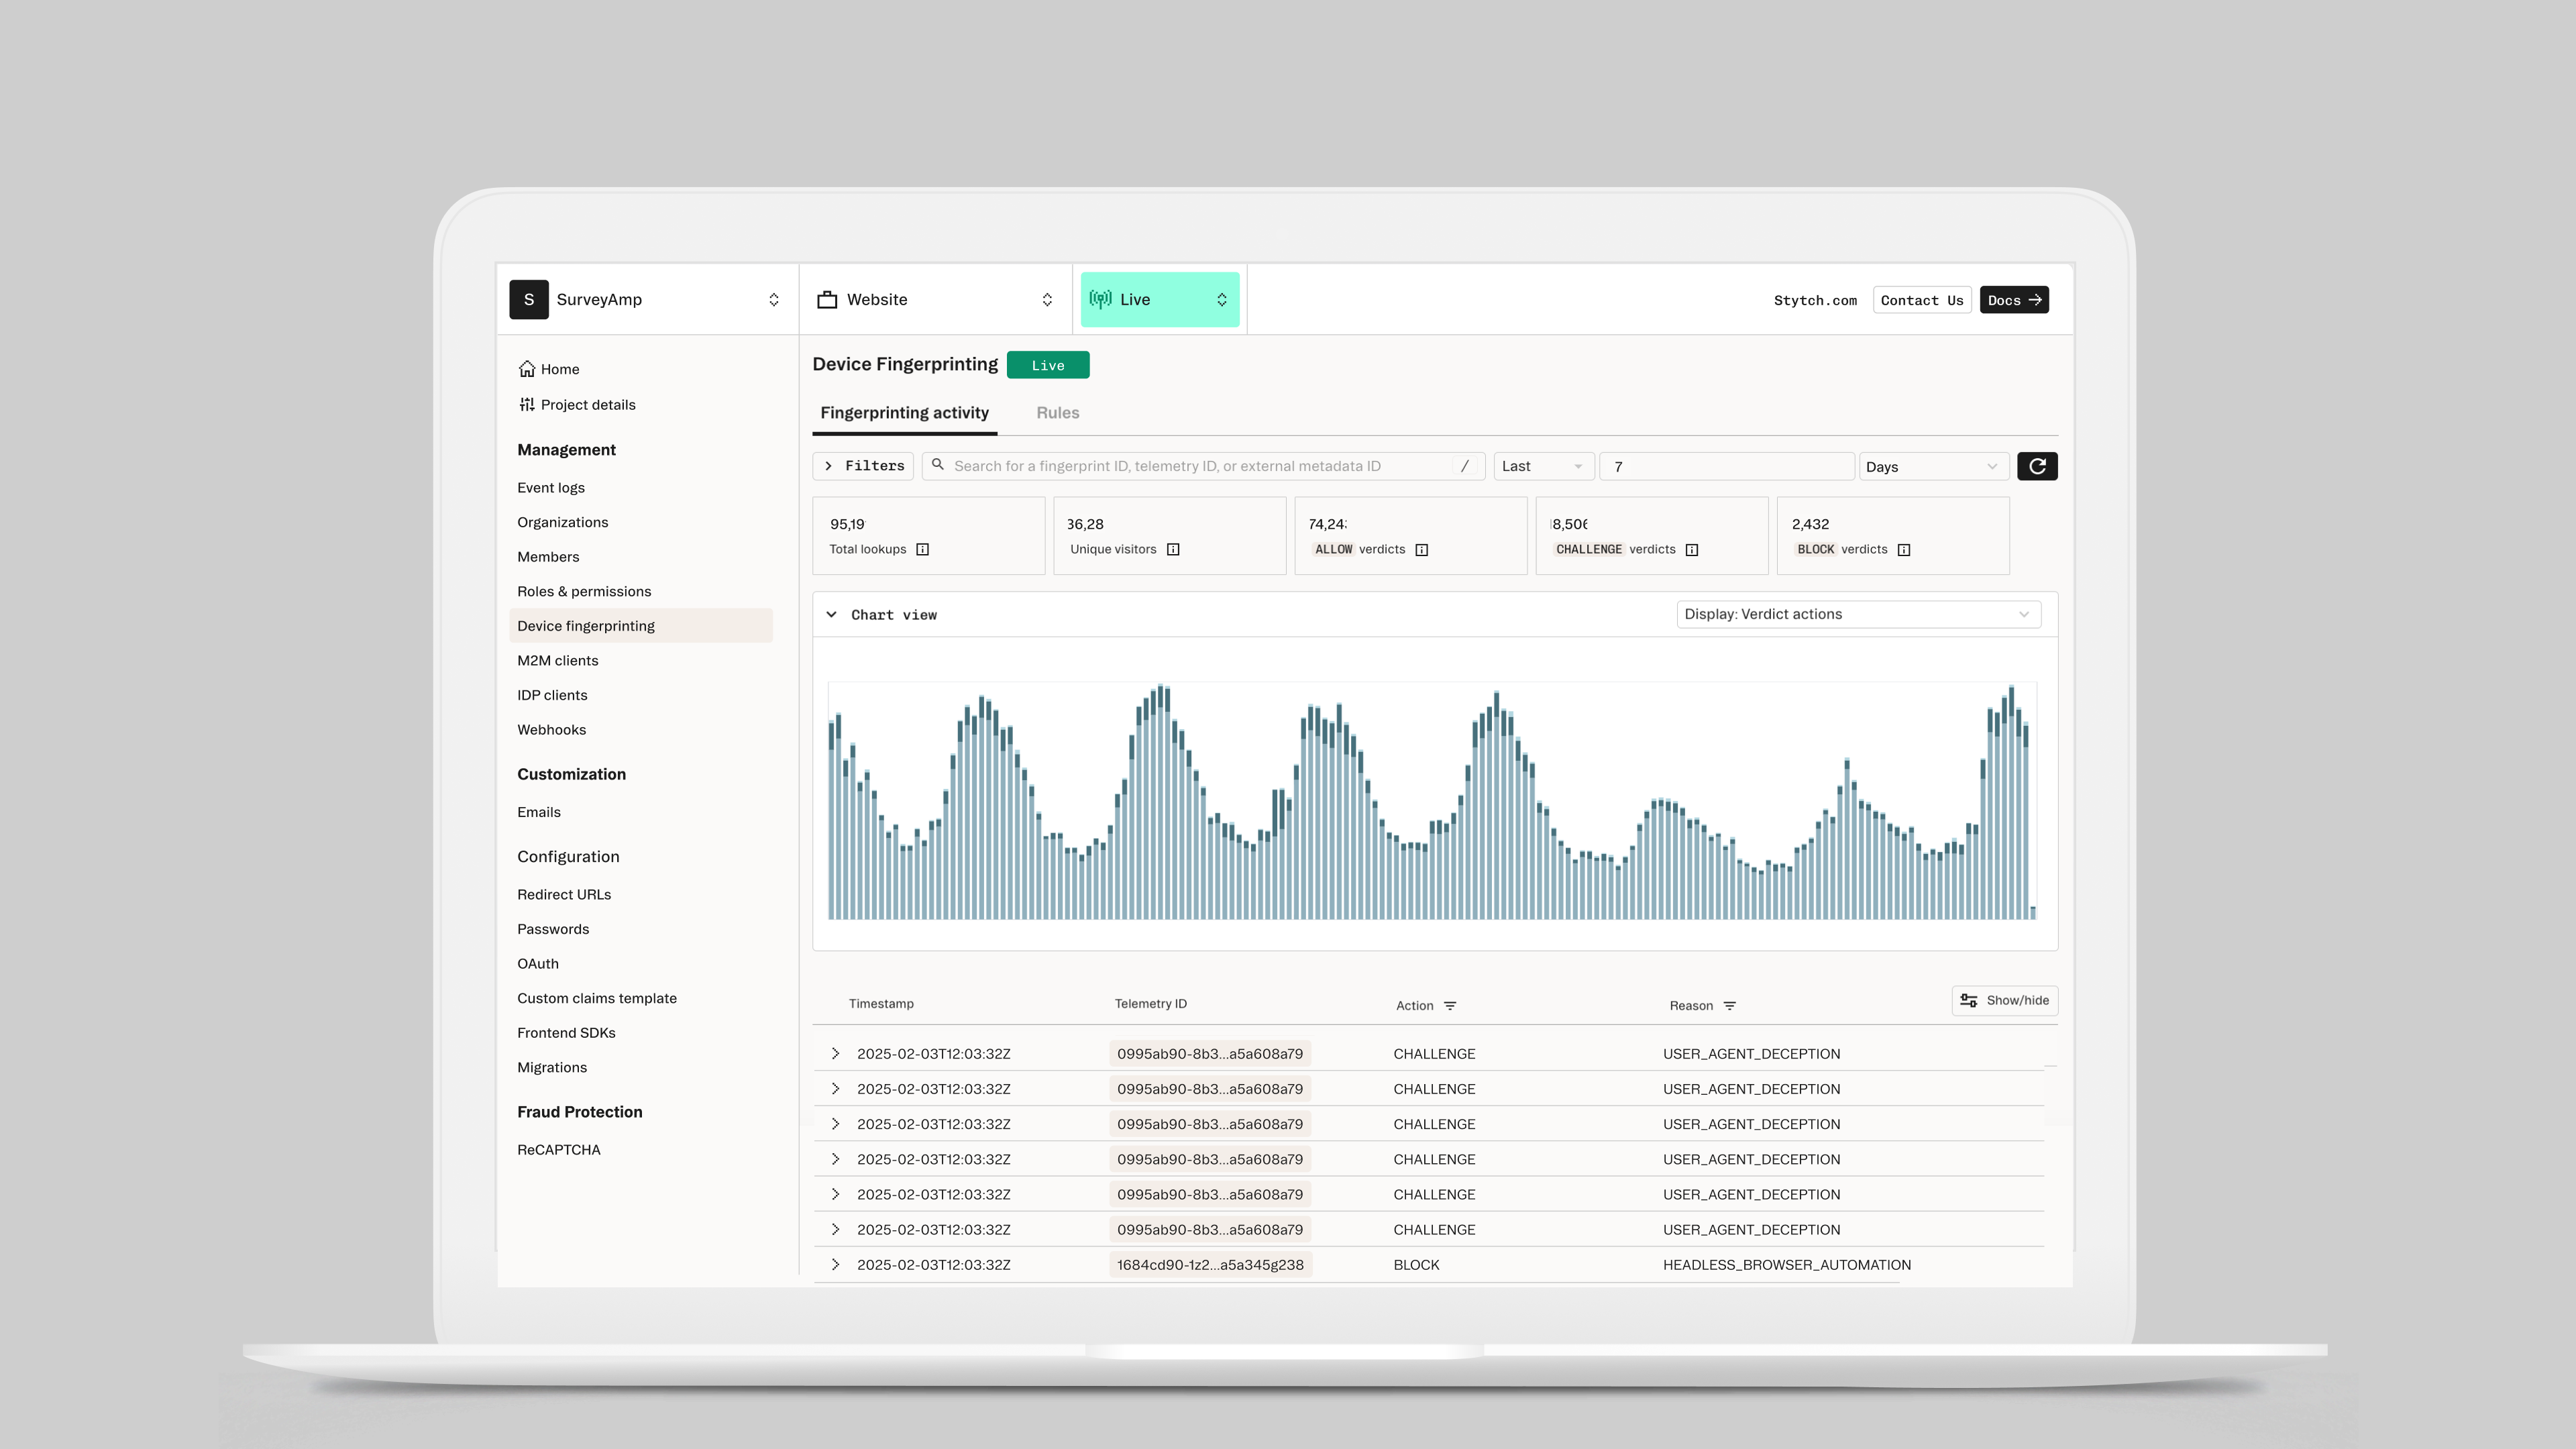Screen dimensions: 2576x1449
Task: Click the Website briefcase icon
Action: point(826,299)
